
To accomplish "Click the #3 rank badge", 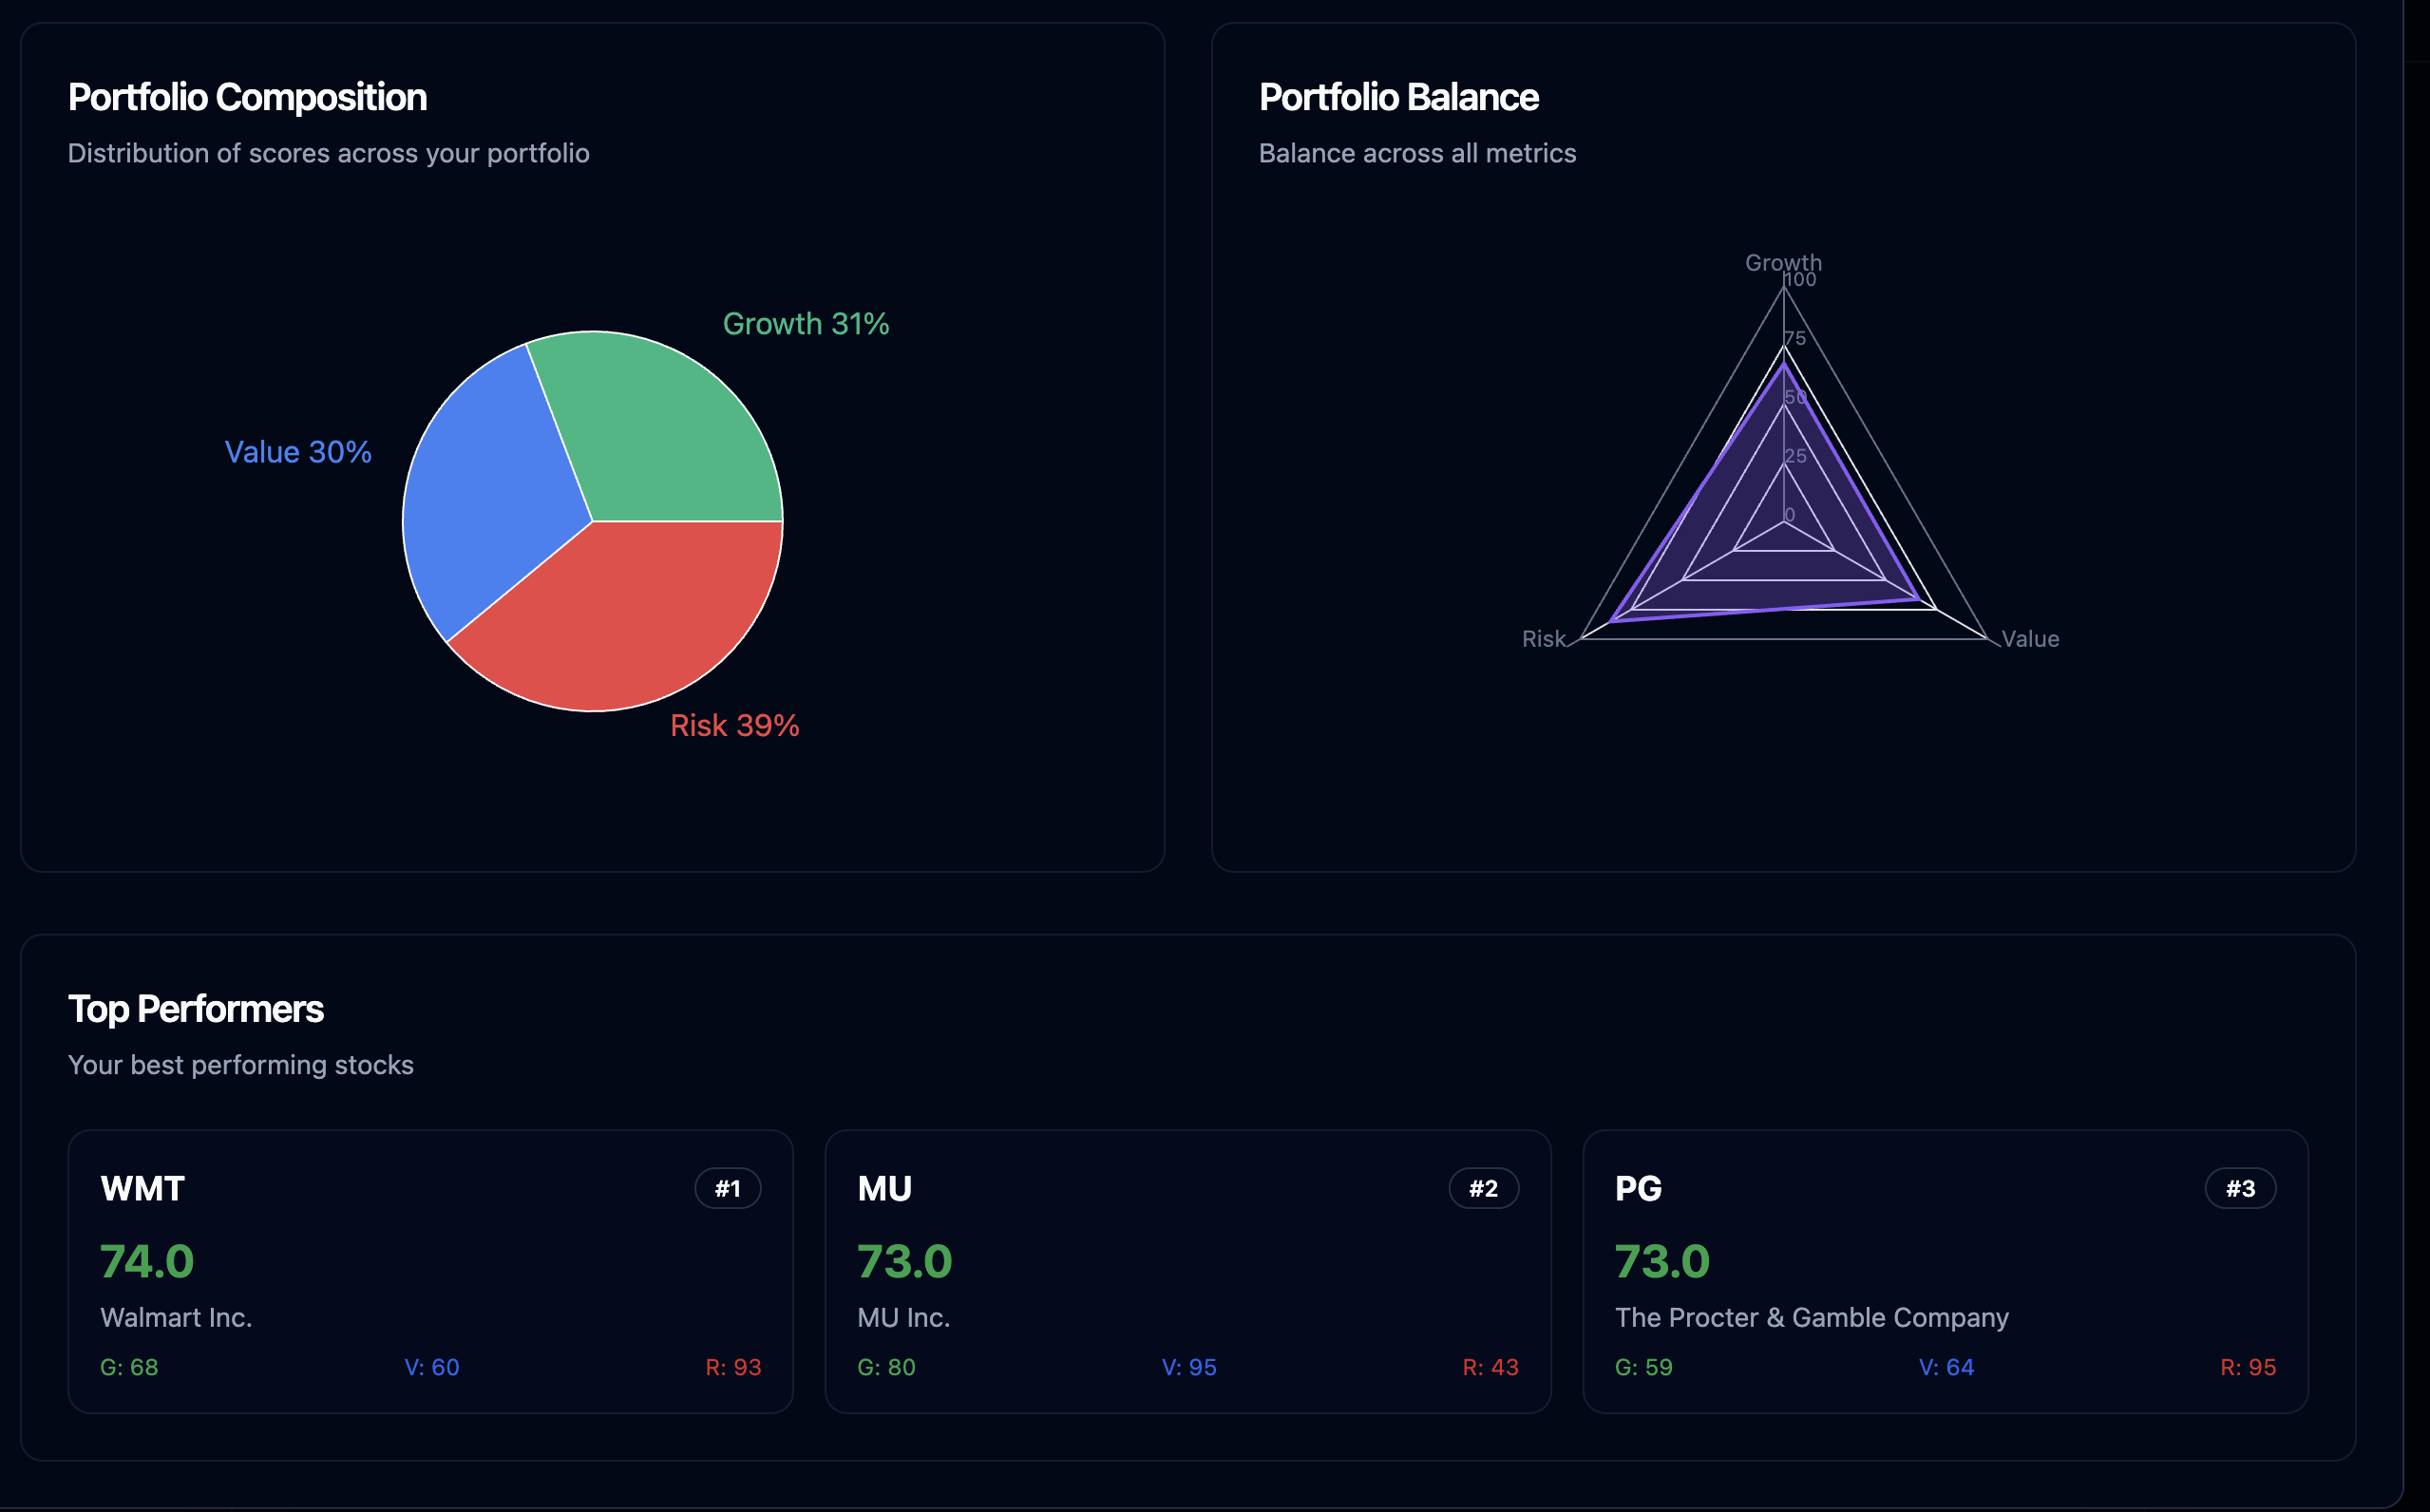I will tap(2240, 1189).
